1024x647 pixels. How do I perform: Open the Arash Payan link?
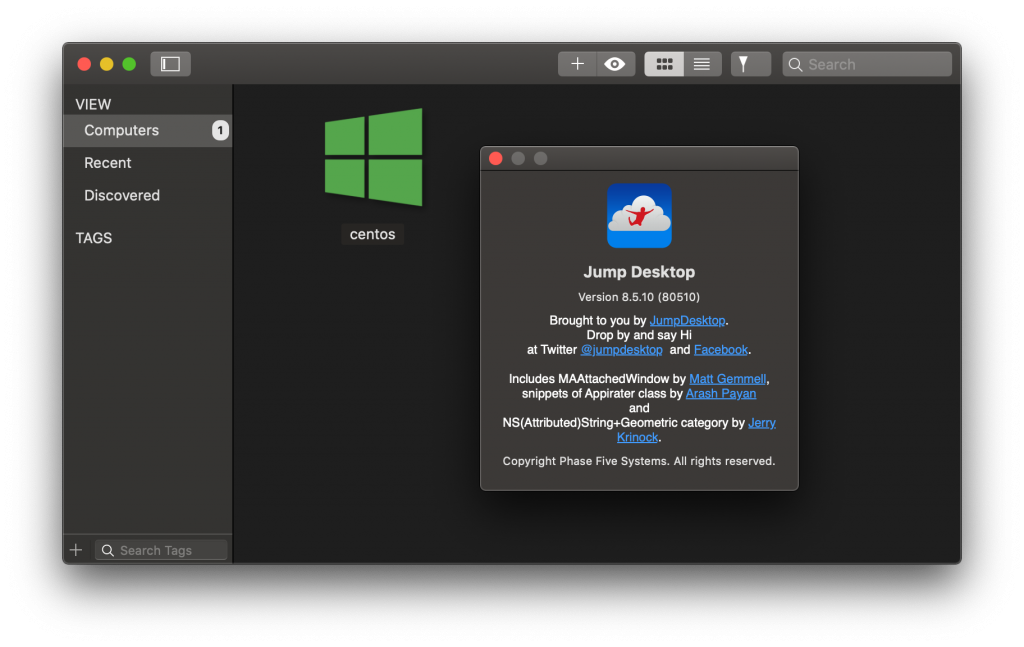pos(720,394)
